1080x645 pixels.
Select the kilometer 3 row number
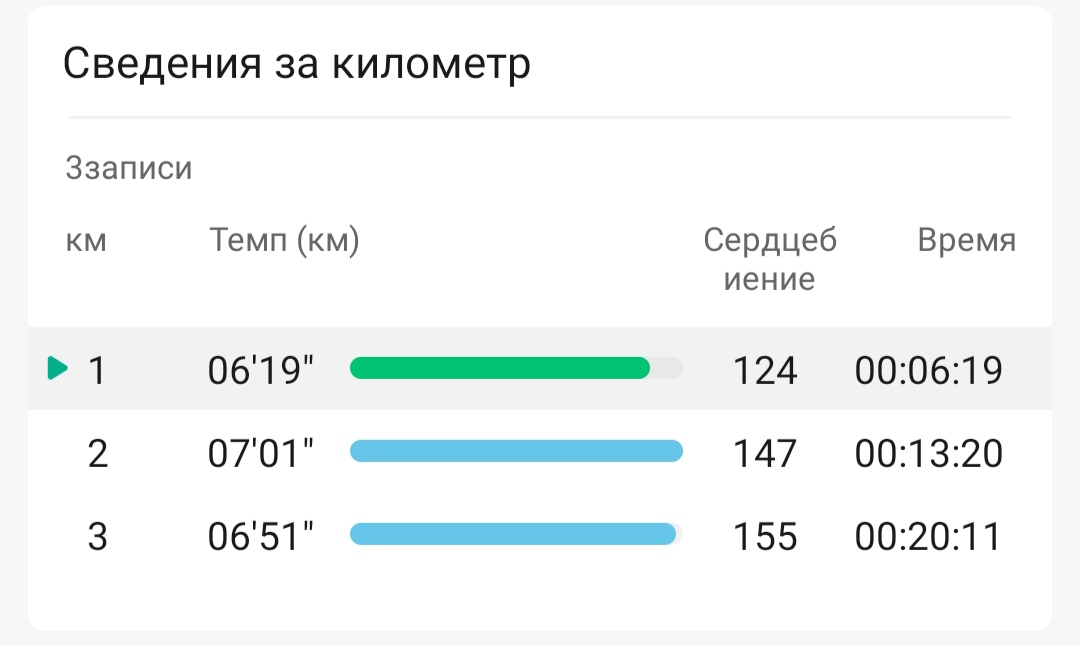click(x=98, y=536)
